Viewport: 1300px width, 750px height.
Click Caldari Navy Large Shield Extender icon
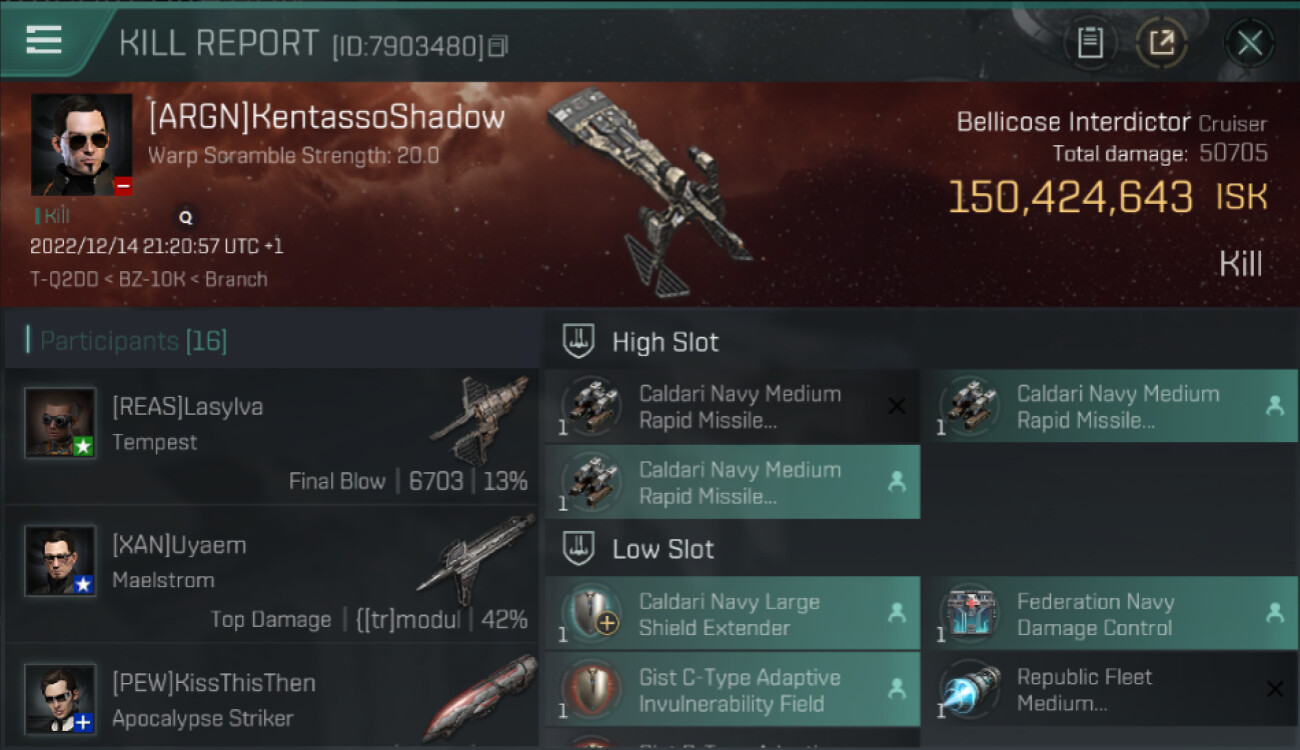click(592, 613)
